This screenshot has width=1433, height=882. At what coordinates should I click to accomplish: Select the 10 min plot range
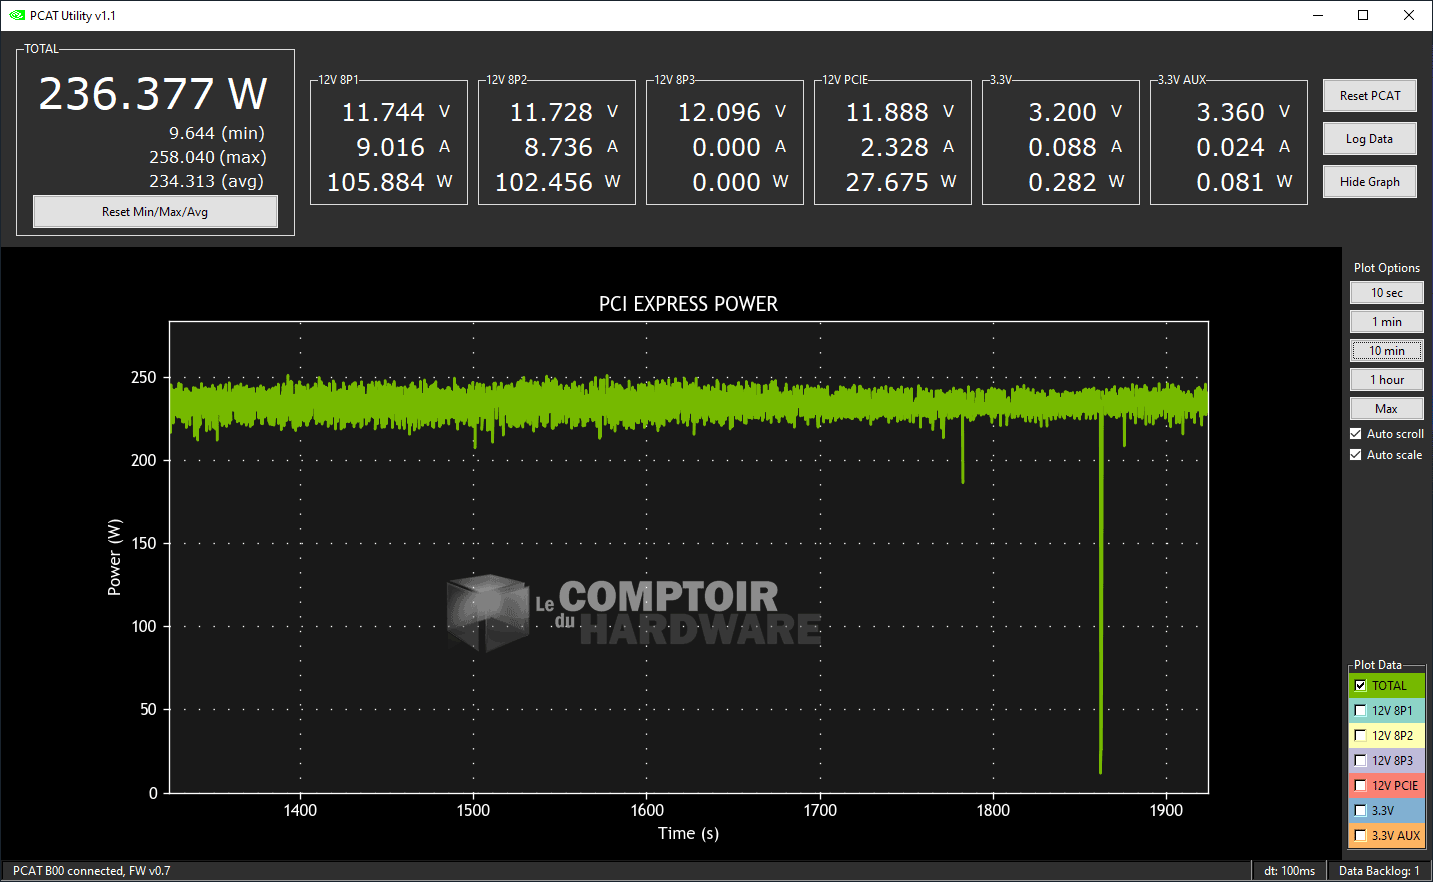(x=1386, y=351)
